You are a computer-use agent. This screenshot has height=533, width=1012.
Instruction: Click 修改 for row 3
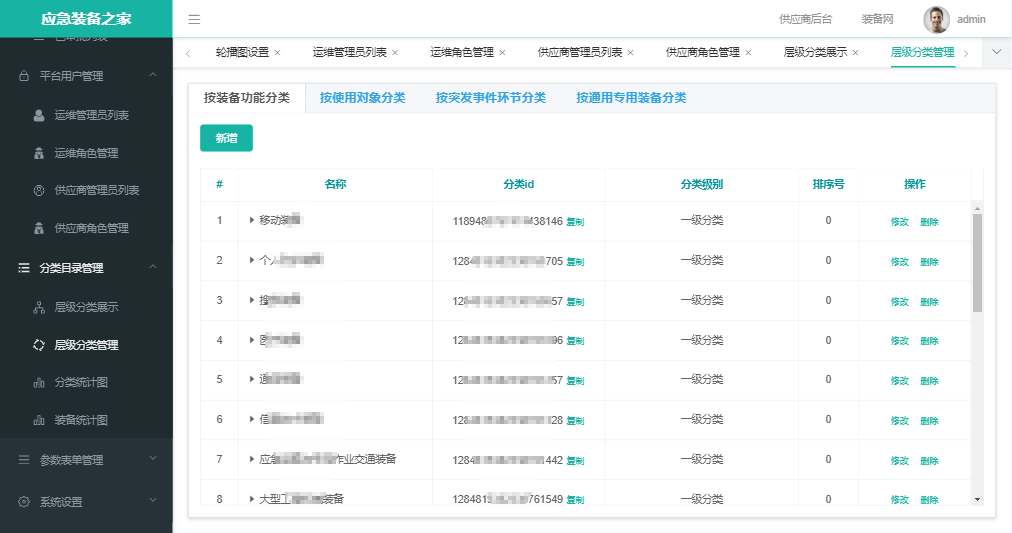(x=900, y=302)
